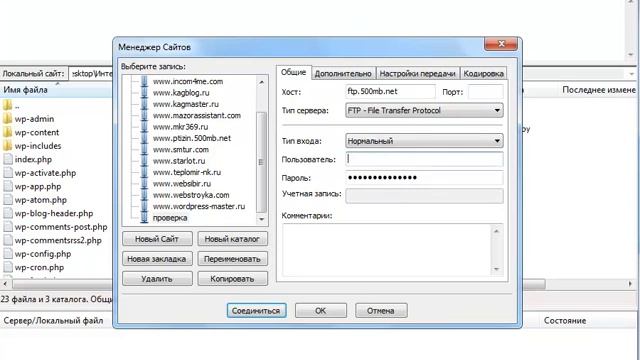Click the wp-blog-header.php file icon

click(8, 213)
